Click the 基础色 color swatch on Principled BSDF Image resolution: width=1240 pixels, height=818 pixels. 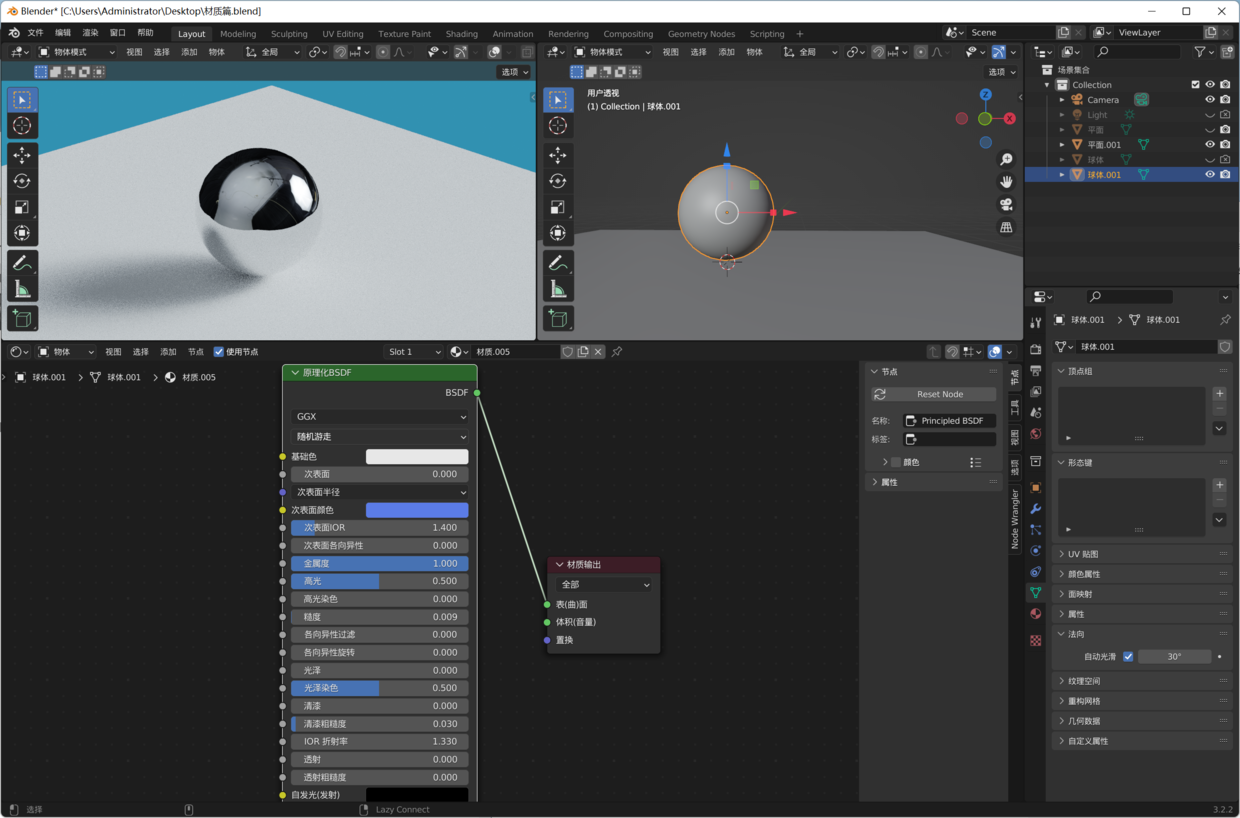click(417, 456)
